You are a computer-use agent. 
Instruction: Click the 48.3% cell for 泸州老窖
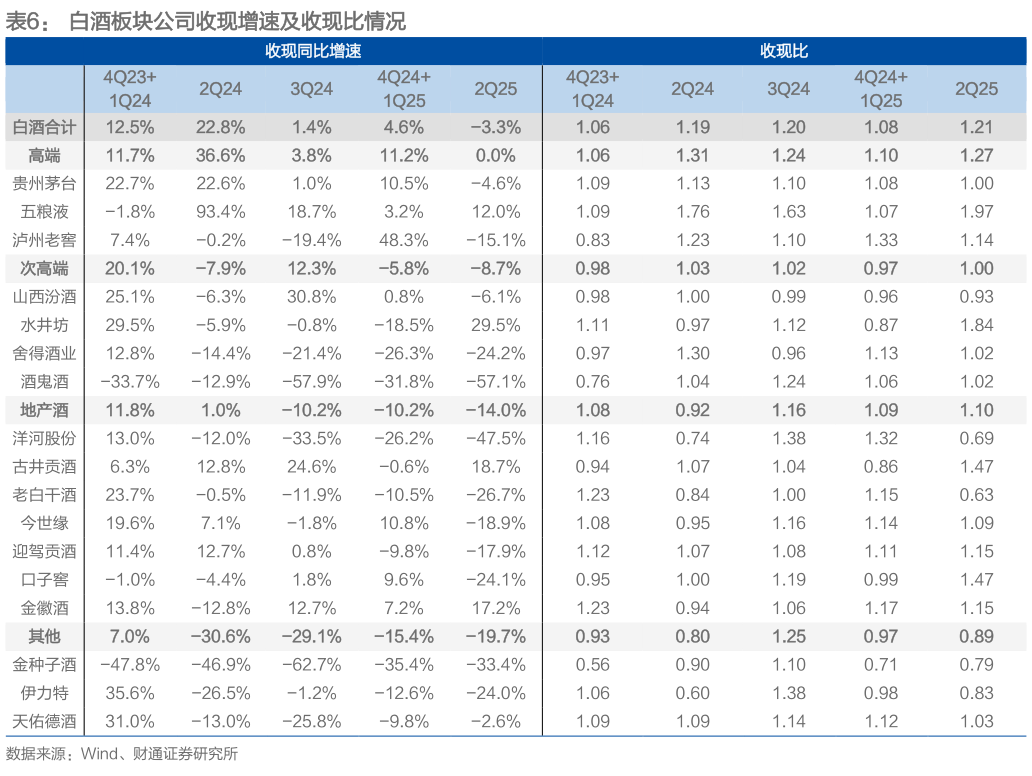click(404, 240)
